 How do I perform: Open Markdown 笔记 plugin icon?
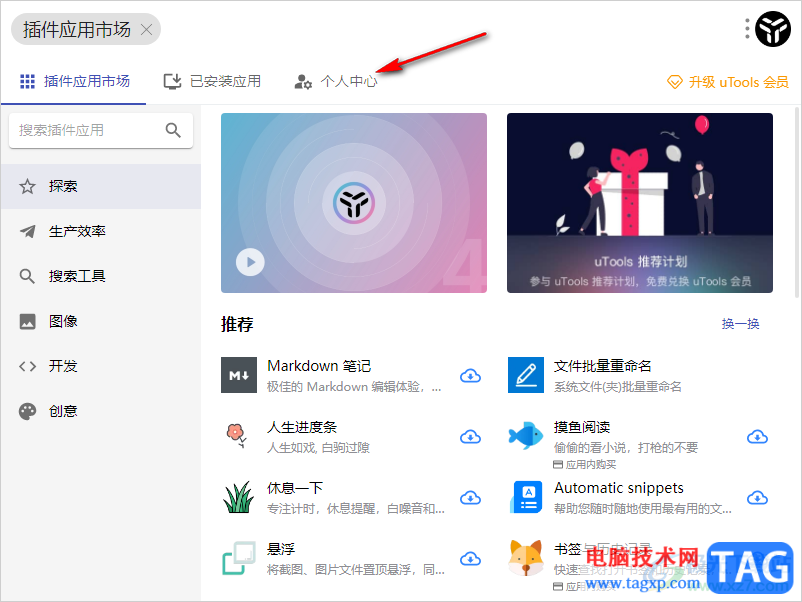coord(239,375)
